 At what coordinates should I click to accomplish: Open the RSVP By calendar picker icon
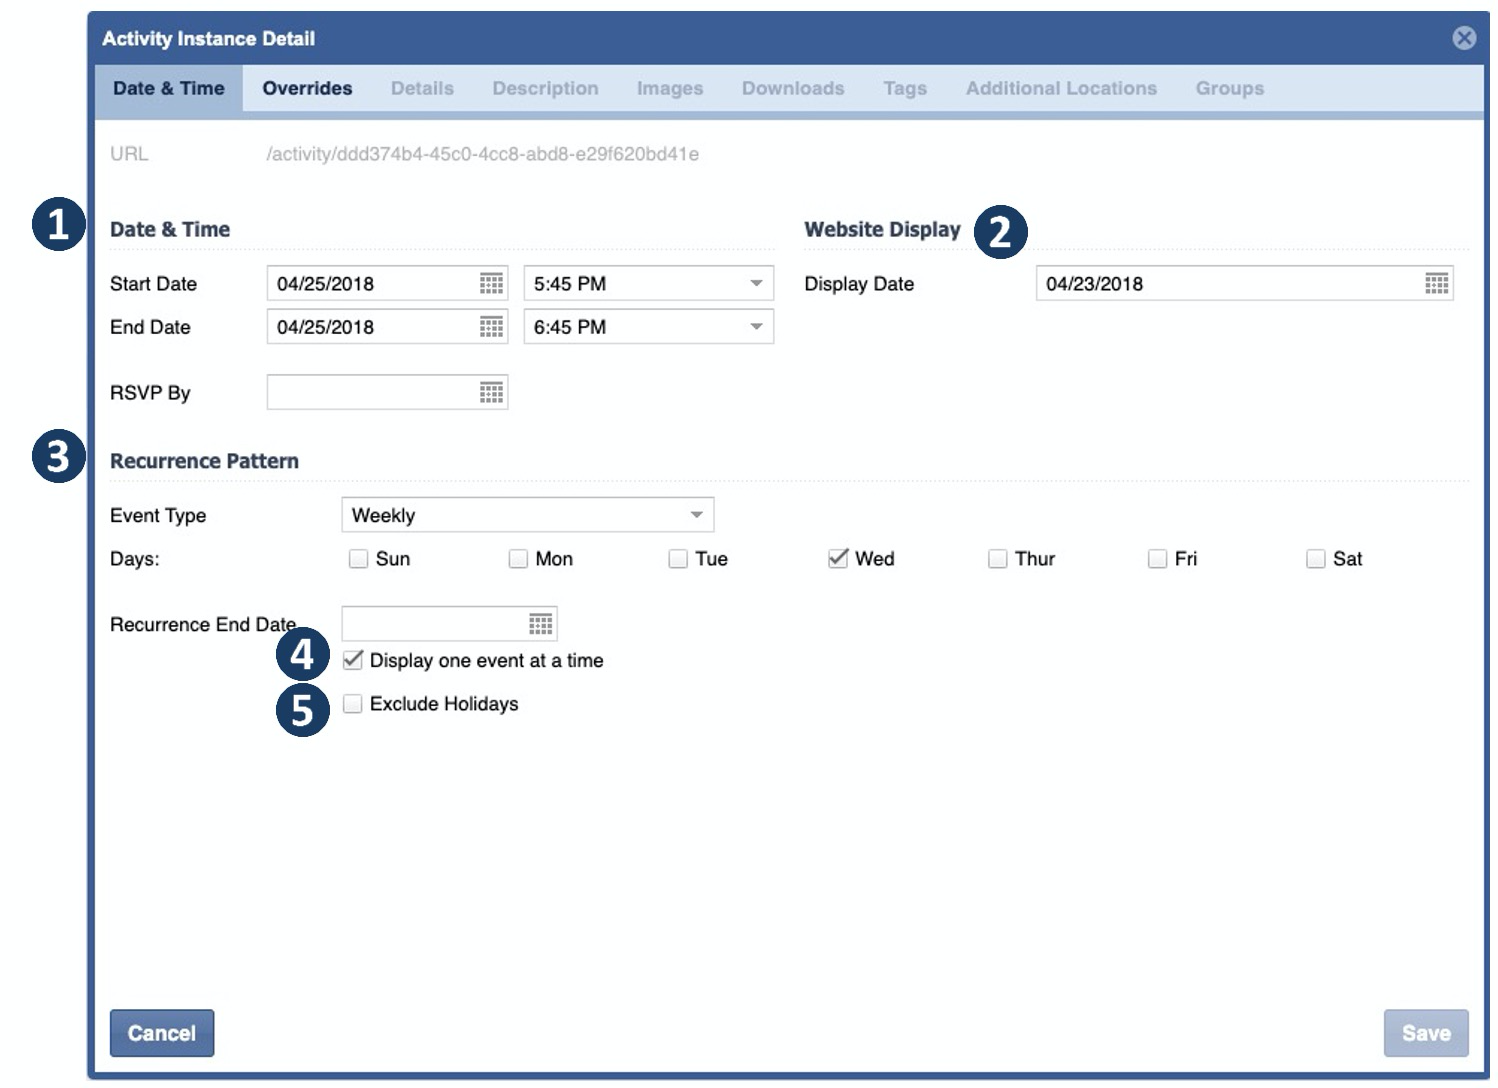tap(491, 393)
